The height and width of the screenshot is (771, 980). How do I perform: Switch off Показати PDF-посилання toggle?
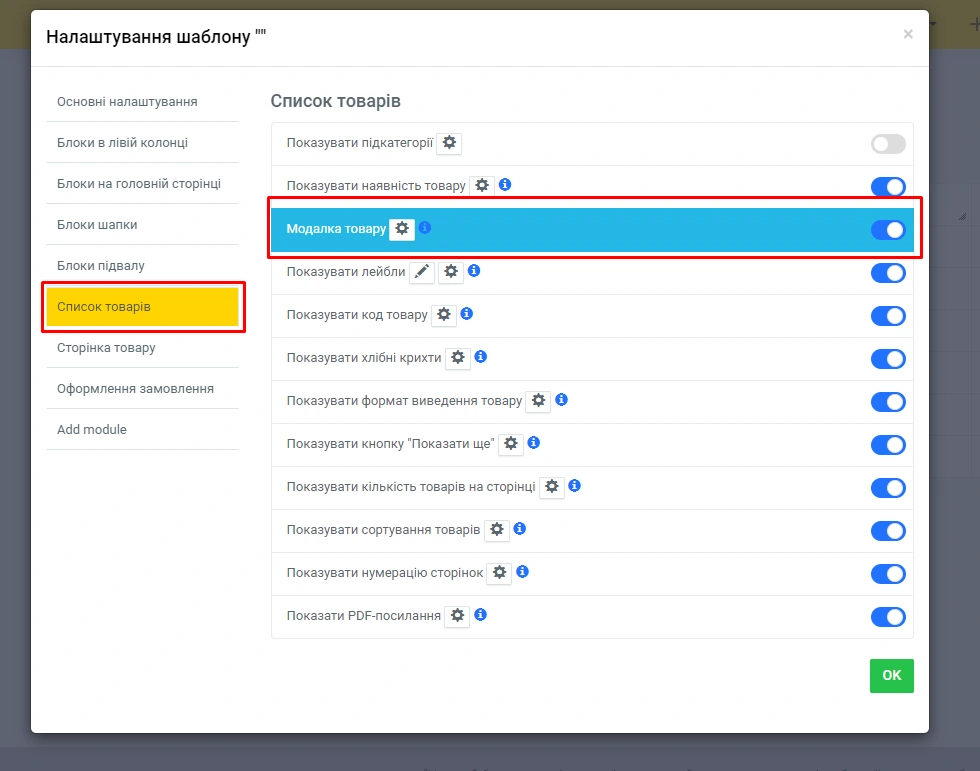click(887, 617)
